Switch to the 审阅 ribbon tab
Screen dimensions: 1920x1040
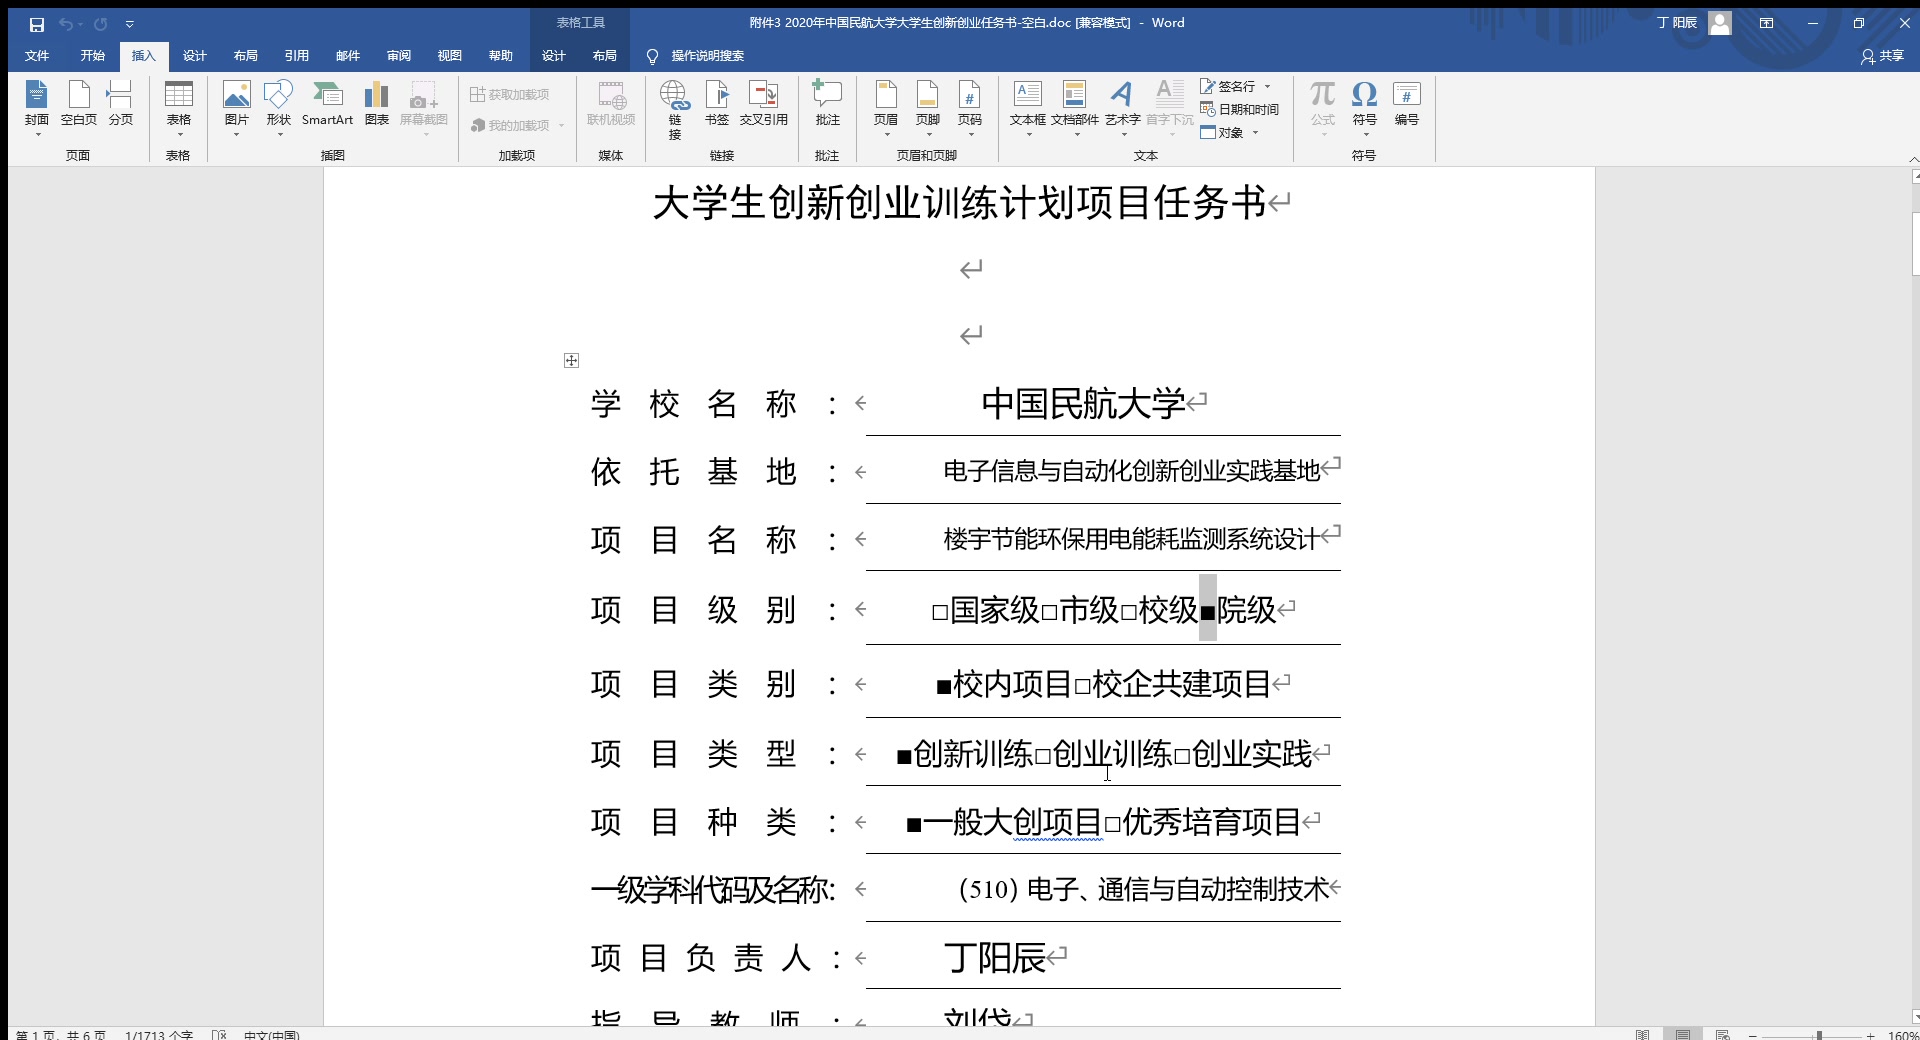(x=398, y=56)
